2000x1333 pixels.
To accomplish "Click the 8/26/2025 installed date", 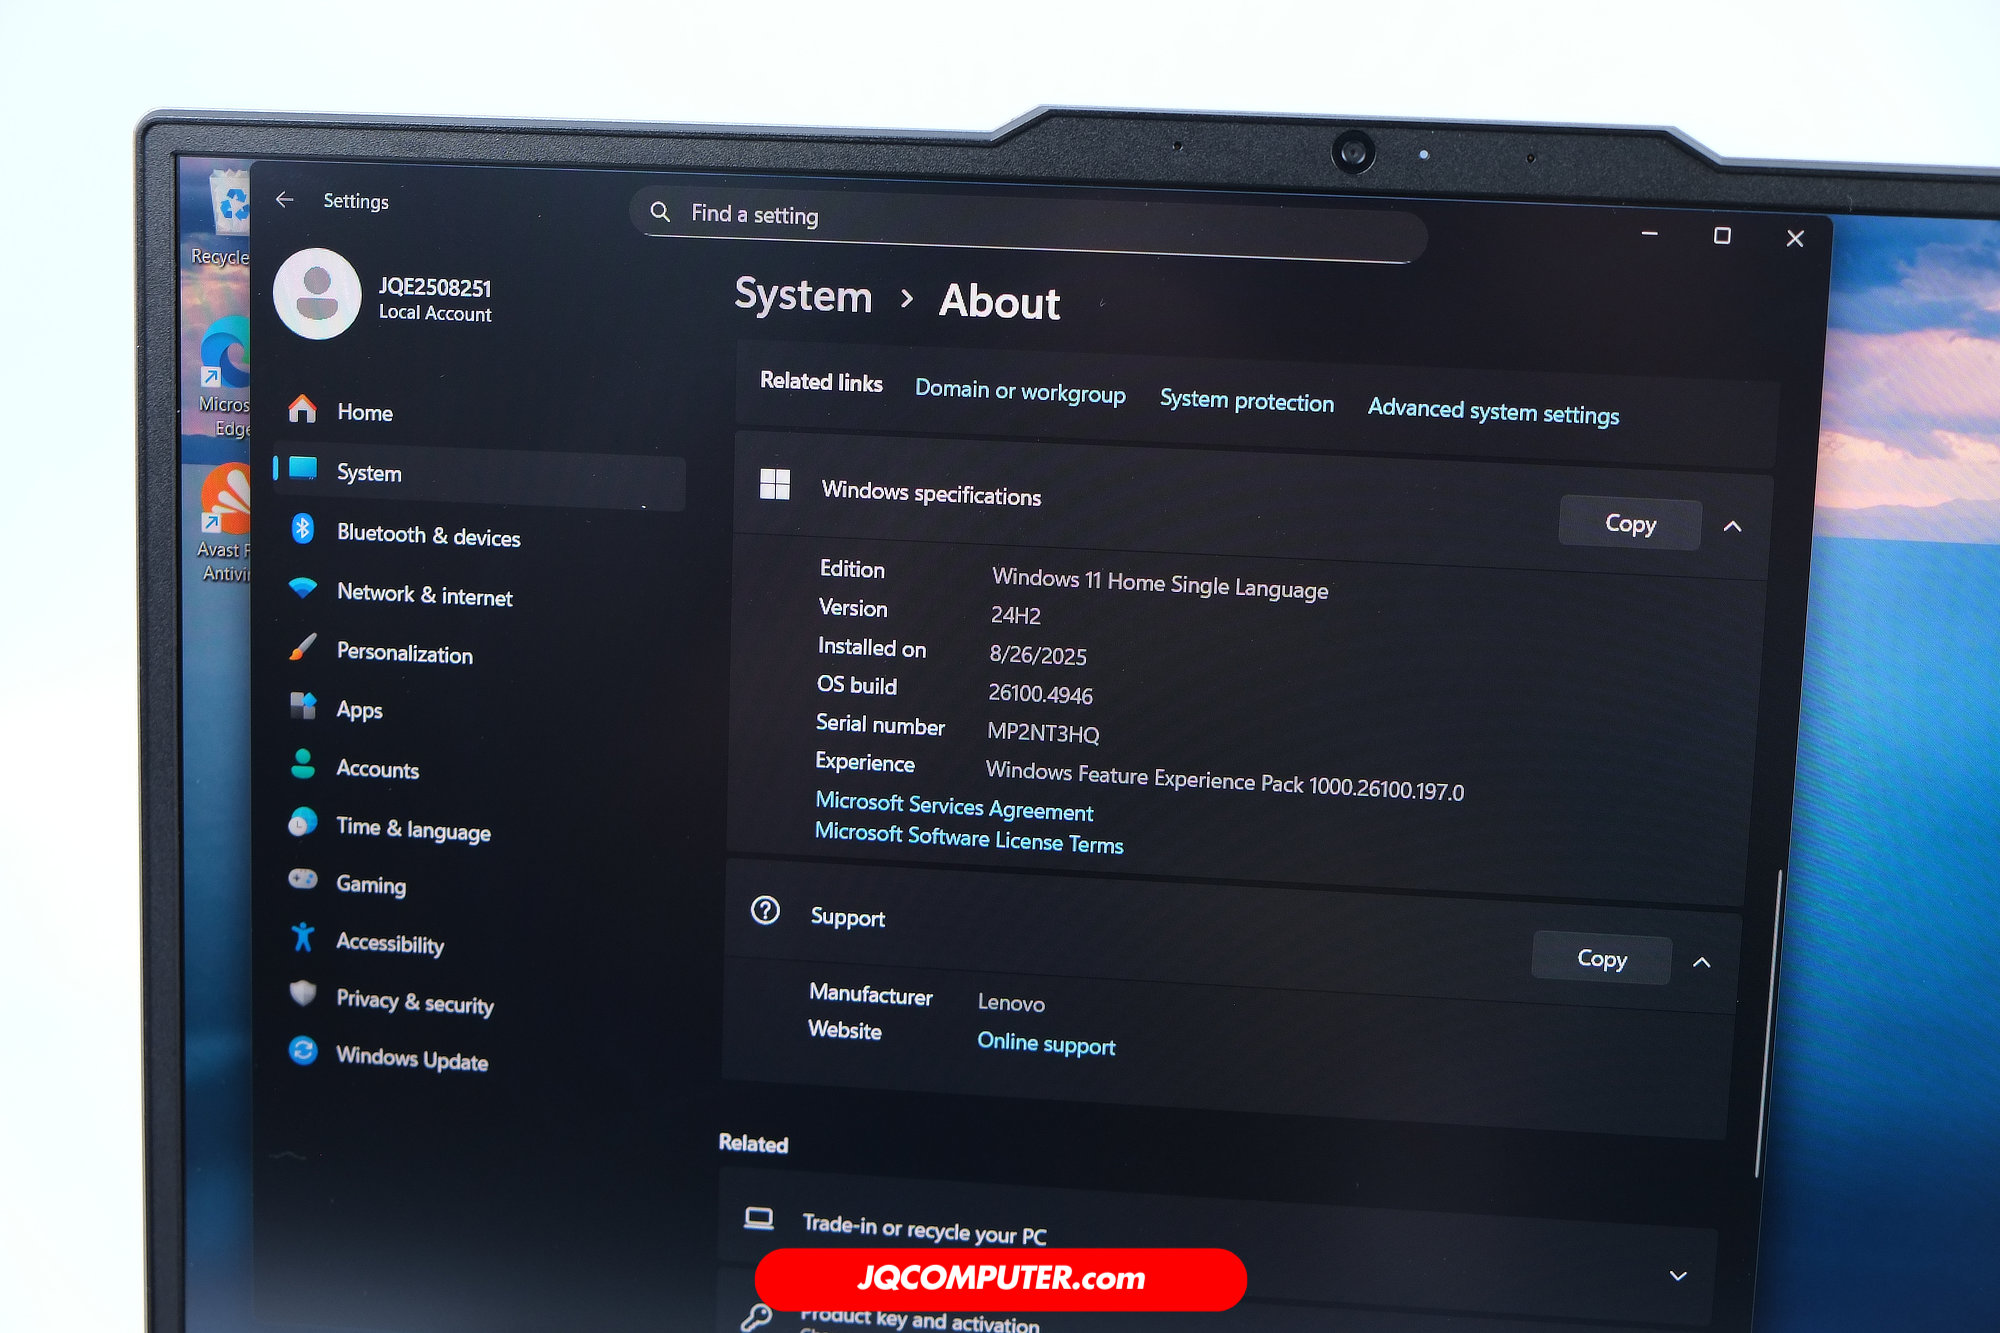I will pyautogui.click(x=1038, y=655).
